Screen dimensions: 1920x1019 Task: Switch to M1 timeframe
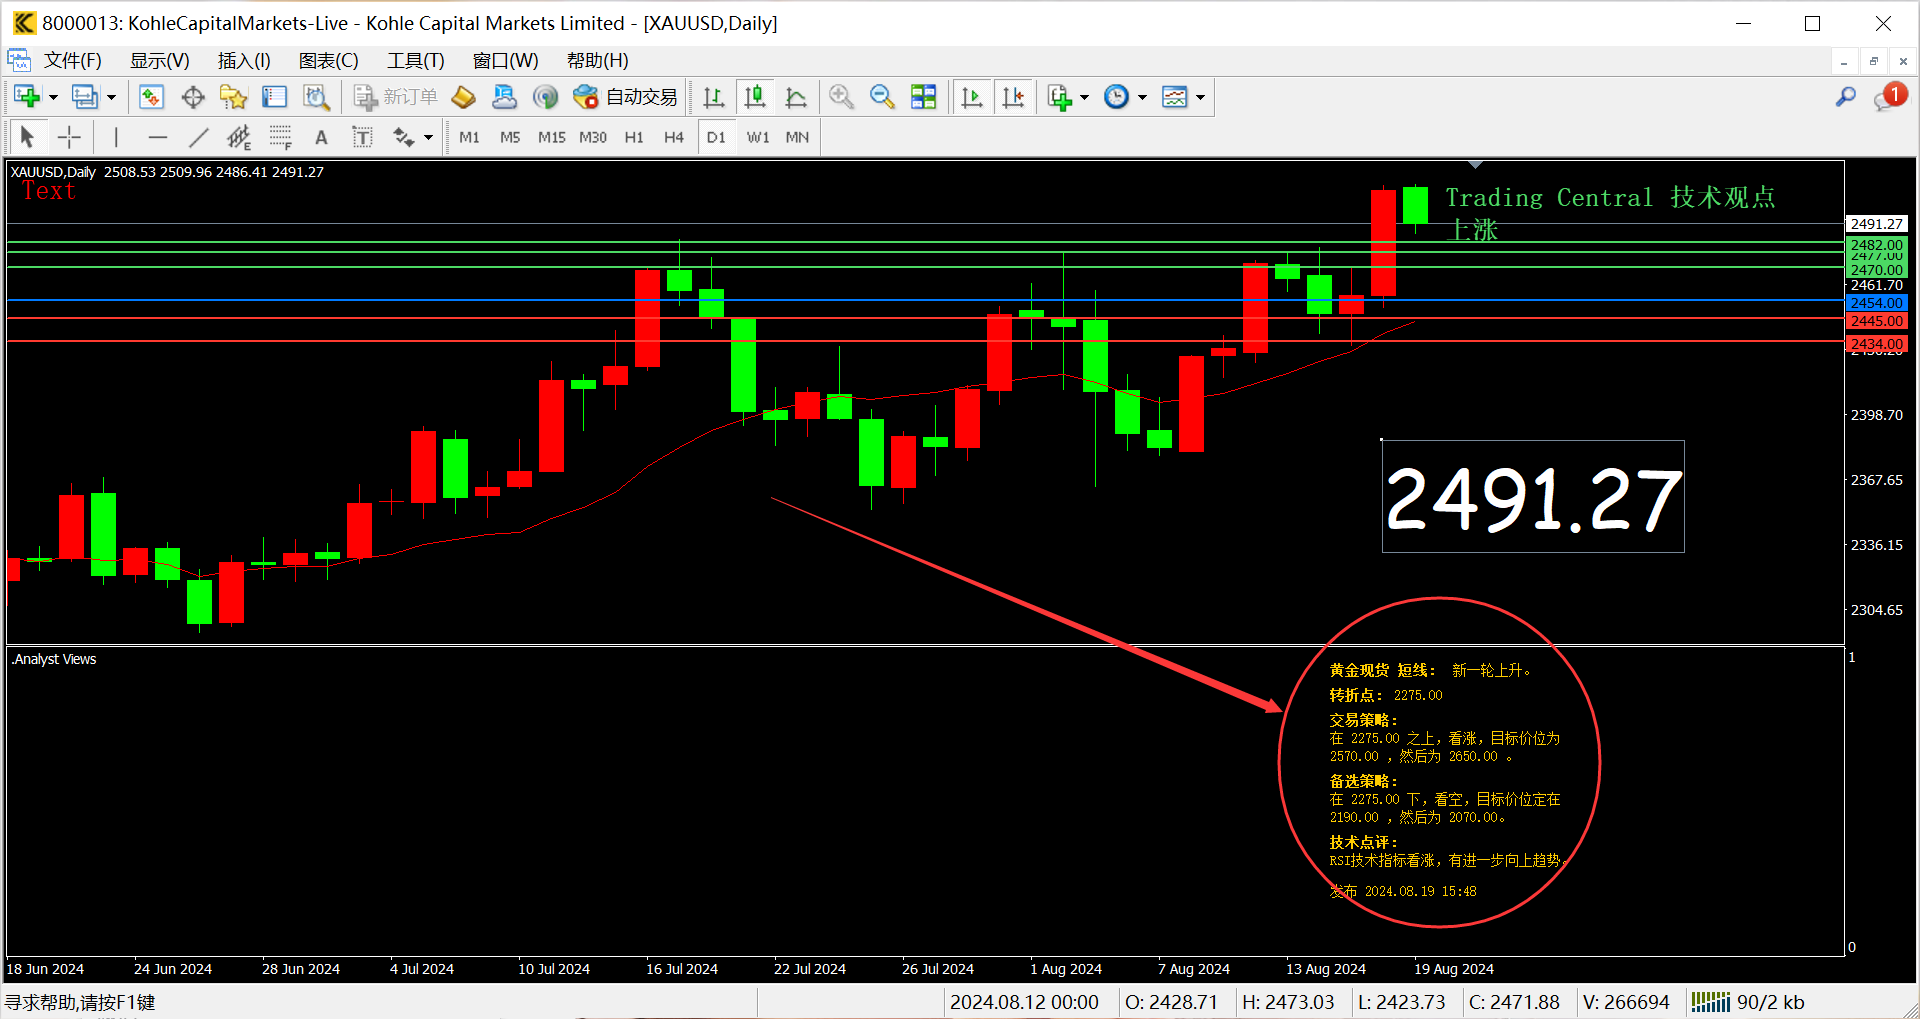click(x=469, y=137)
